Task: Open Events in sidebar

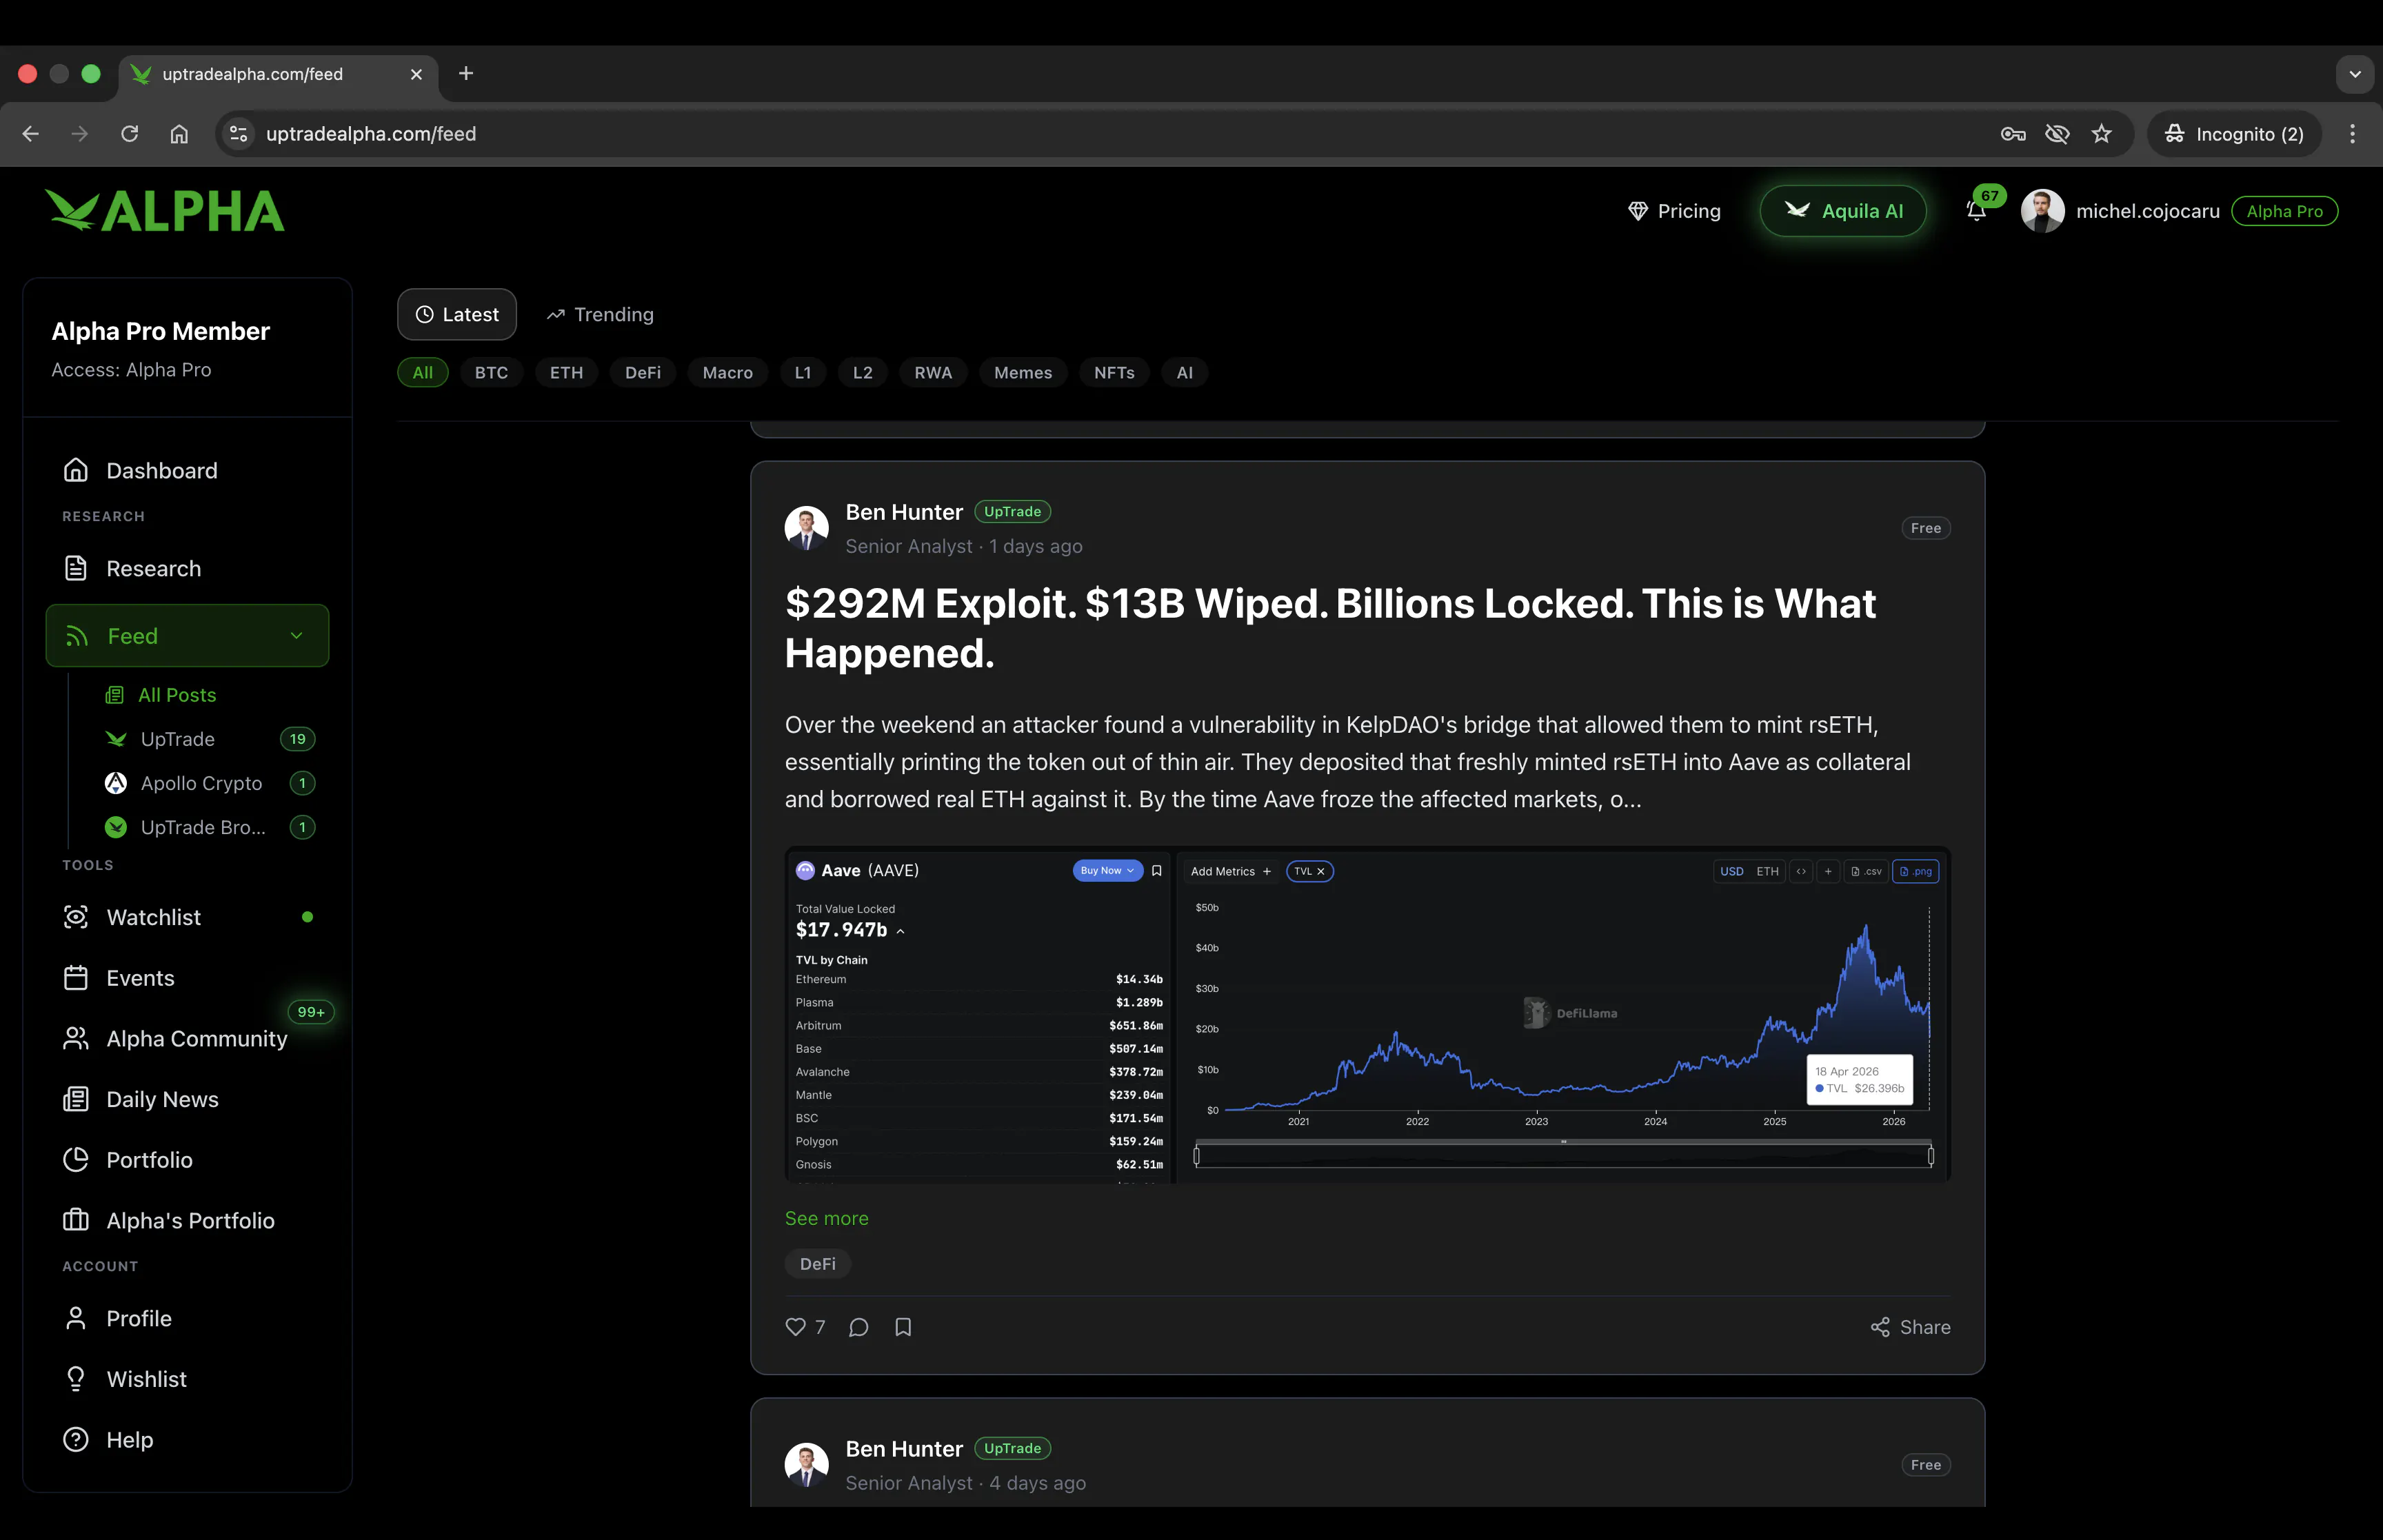Action: click(x=187, y=978)
